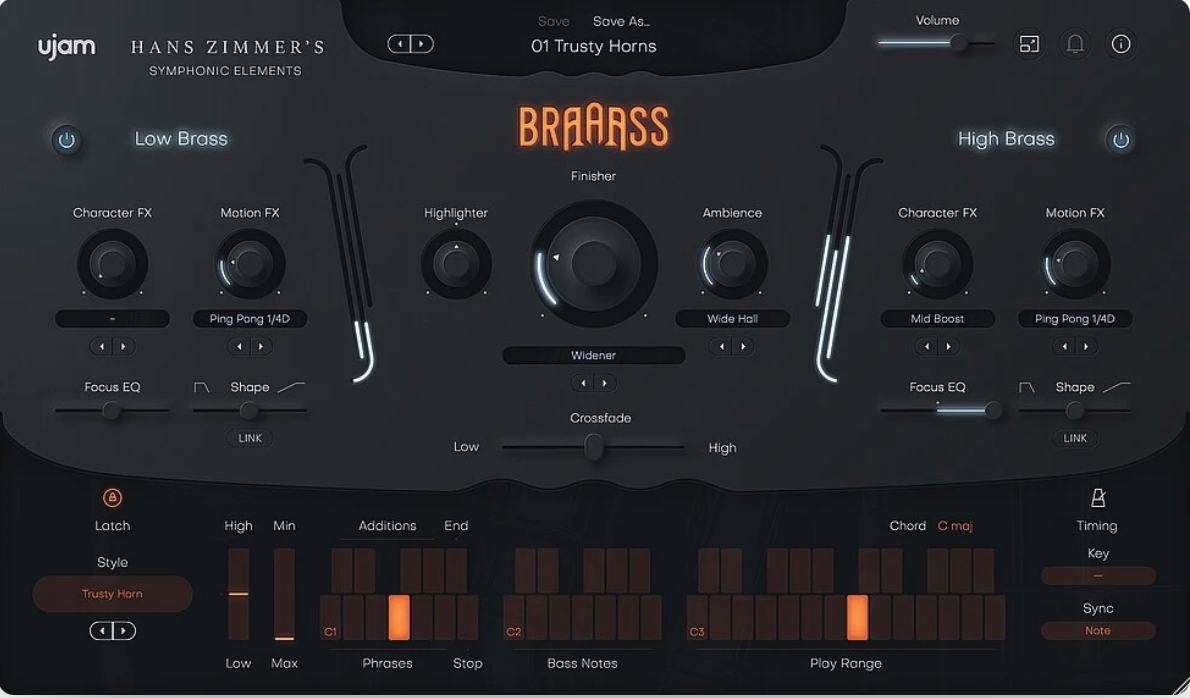This screenshot has height=698, width=1190.
Task: Adjust the Min/Max vertical slider
Action: click(x=285, y=594)
